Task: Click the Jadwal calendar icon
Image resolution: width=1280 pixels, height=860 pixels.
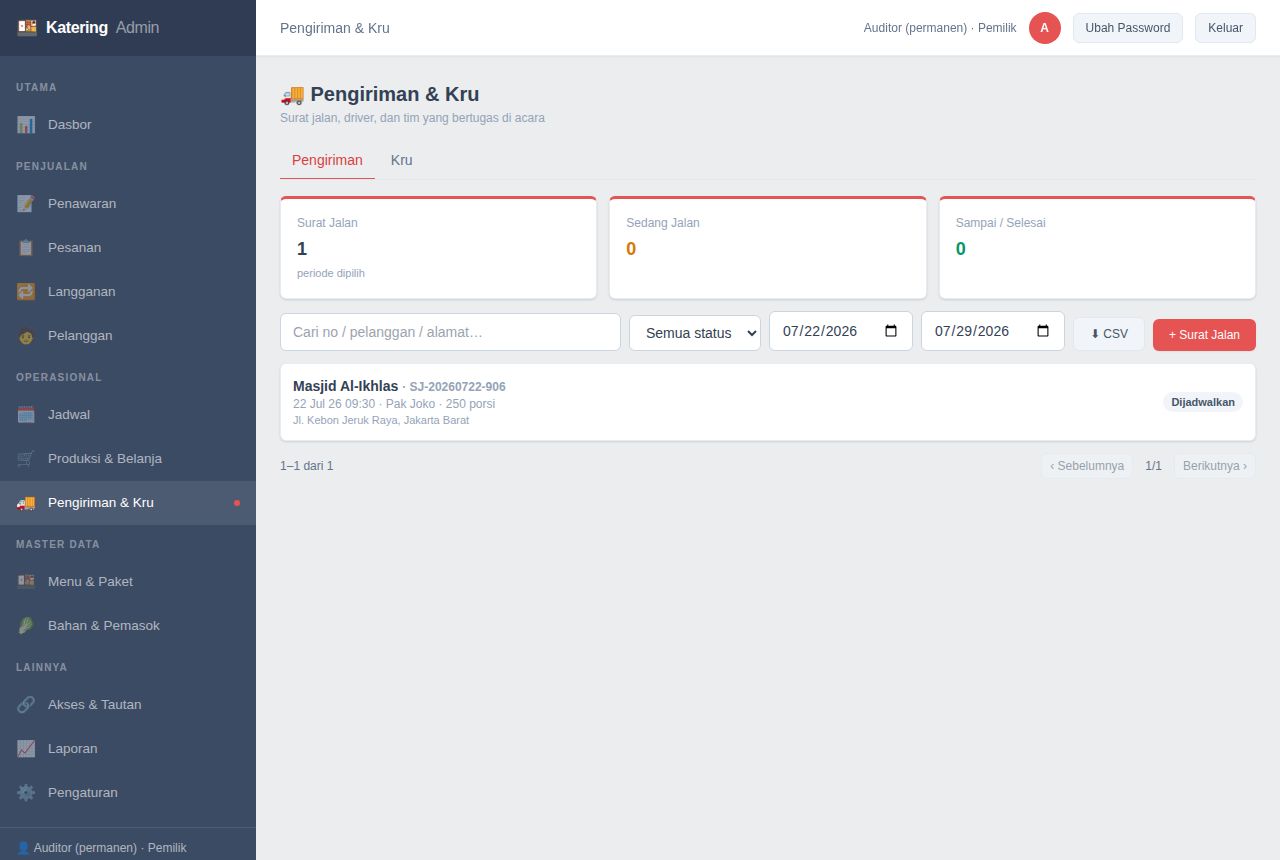Action: pos(26,415)
